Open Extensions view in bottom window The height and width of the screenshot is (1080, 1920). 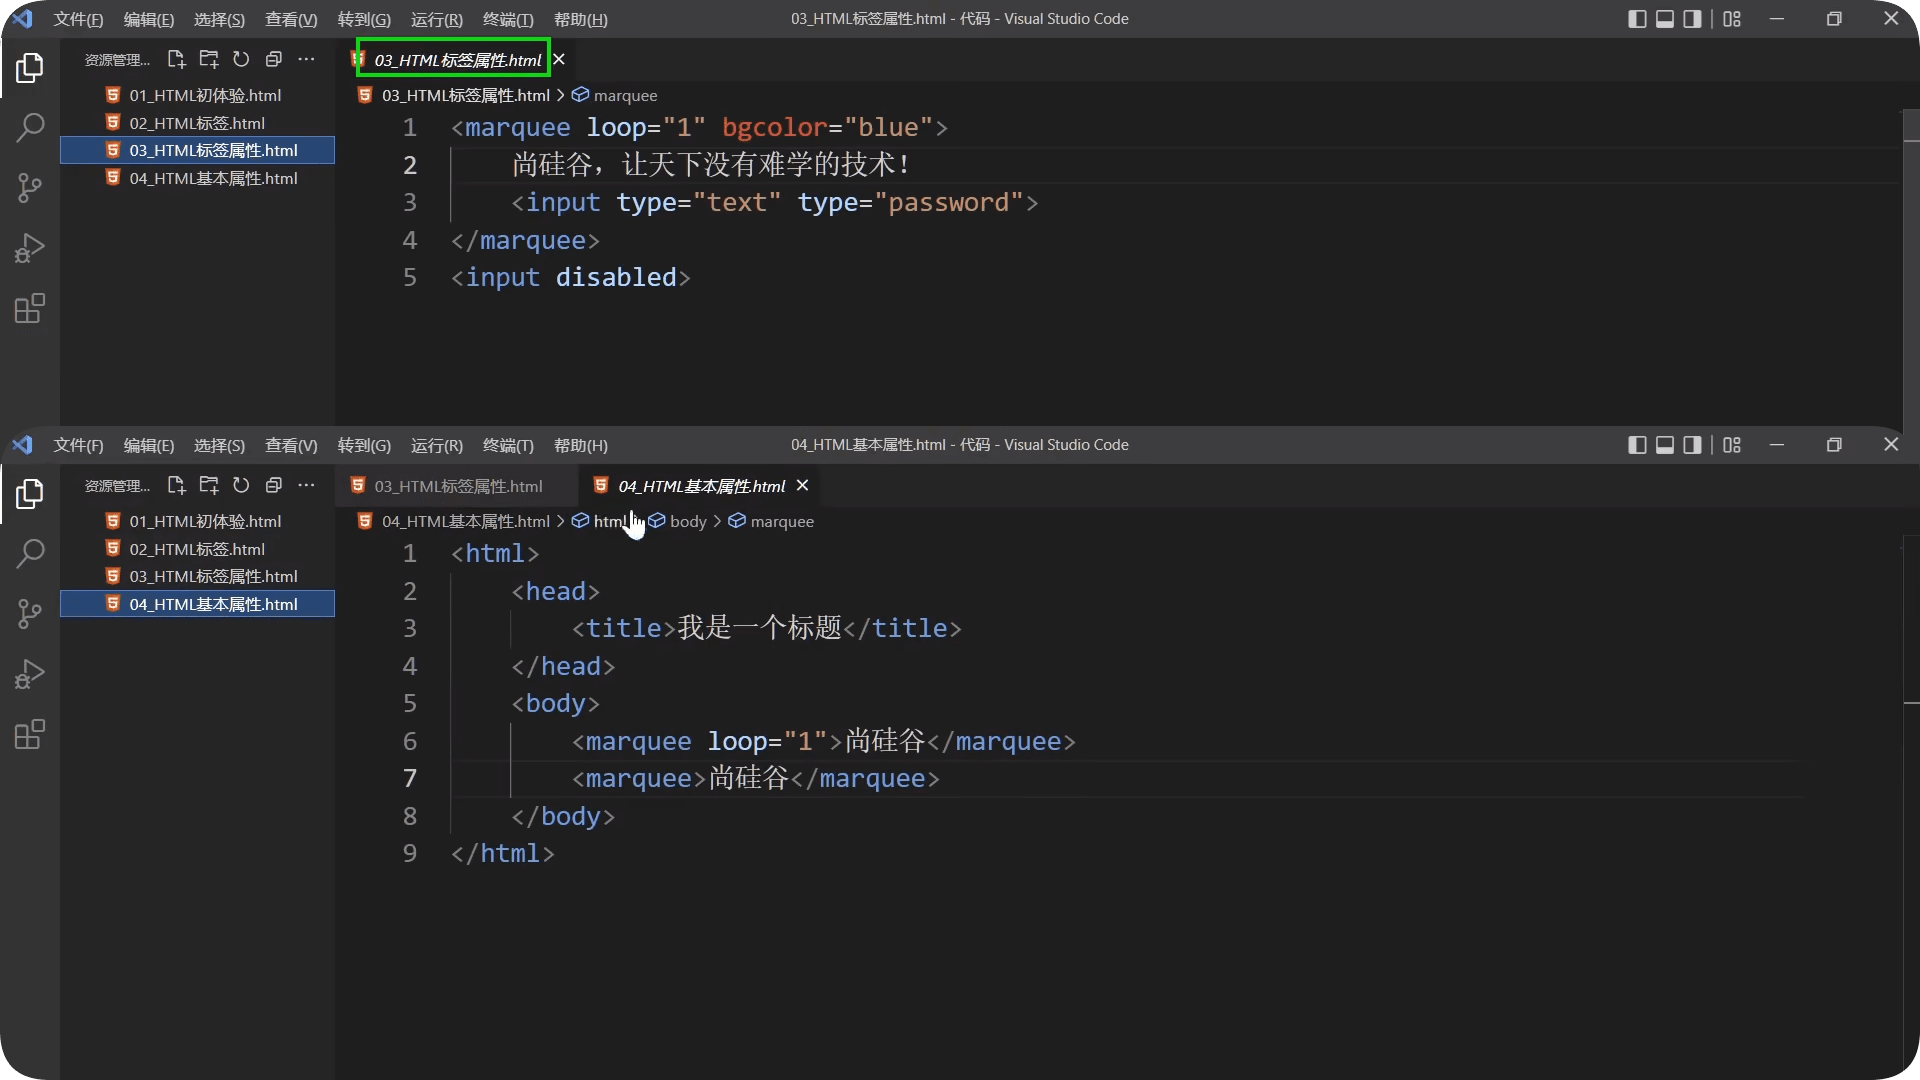coord(30,735)
